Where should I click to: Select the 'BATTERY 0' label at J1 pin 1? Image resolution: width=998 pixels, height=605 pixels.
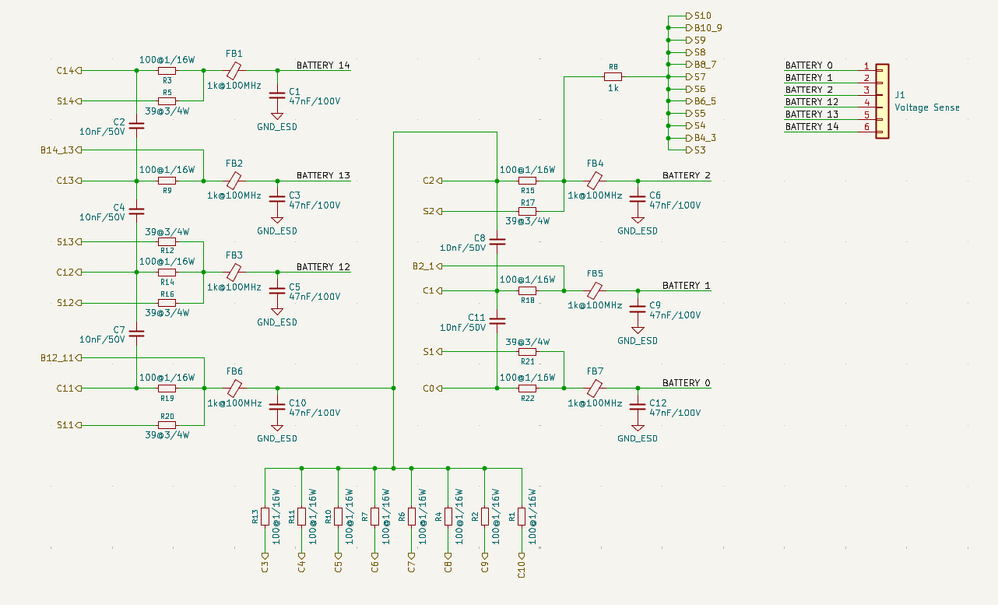point(808,65)
